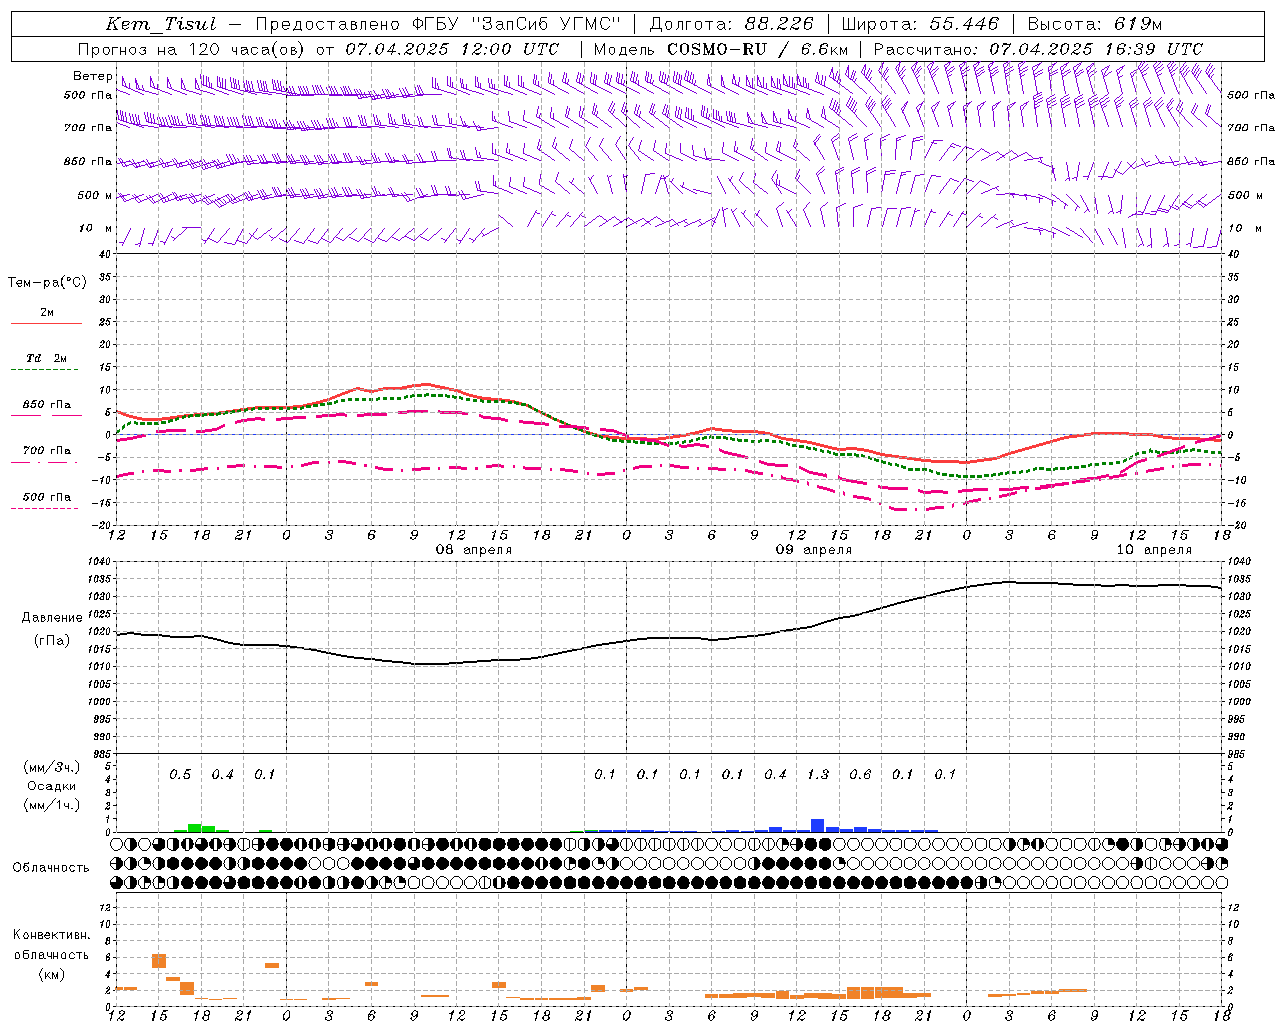
Task: Click the Тем-ра(°C) temperature label
Action: pos(47,283)
